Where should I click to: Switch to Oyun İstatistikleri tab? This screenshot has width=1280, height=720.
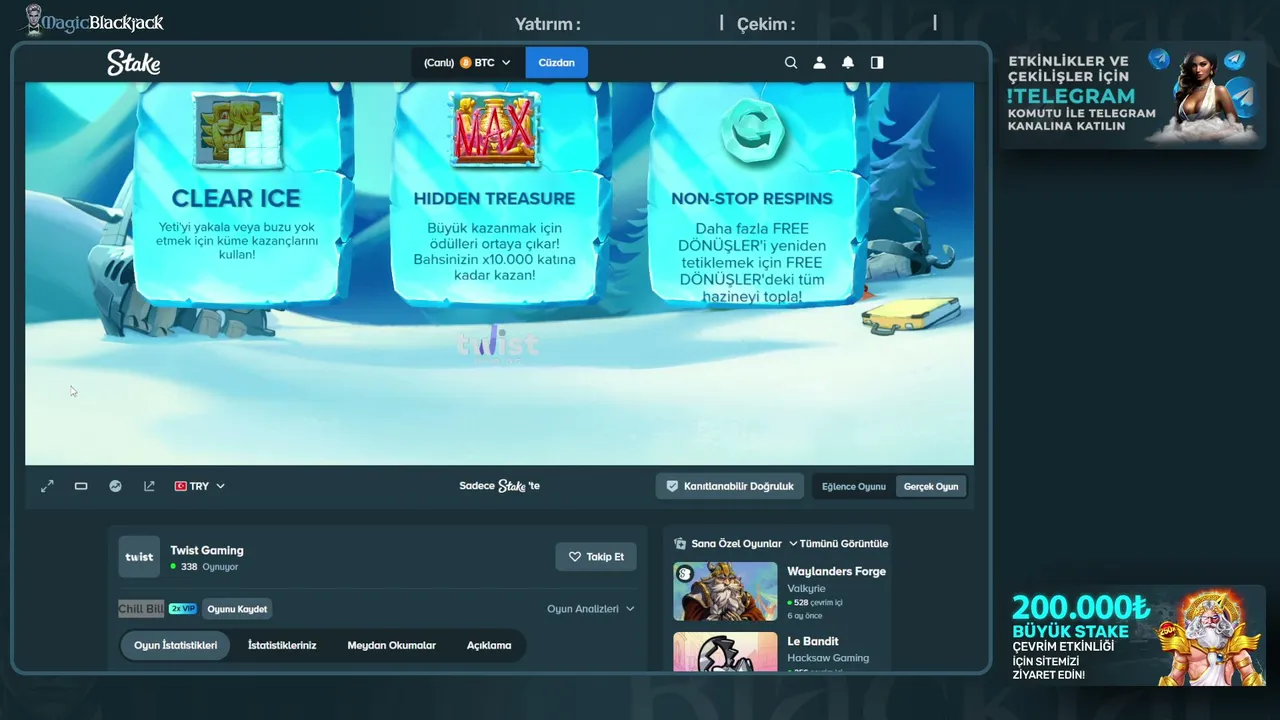pos(176,645)
